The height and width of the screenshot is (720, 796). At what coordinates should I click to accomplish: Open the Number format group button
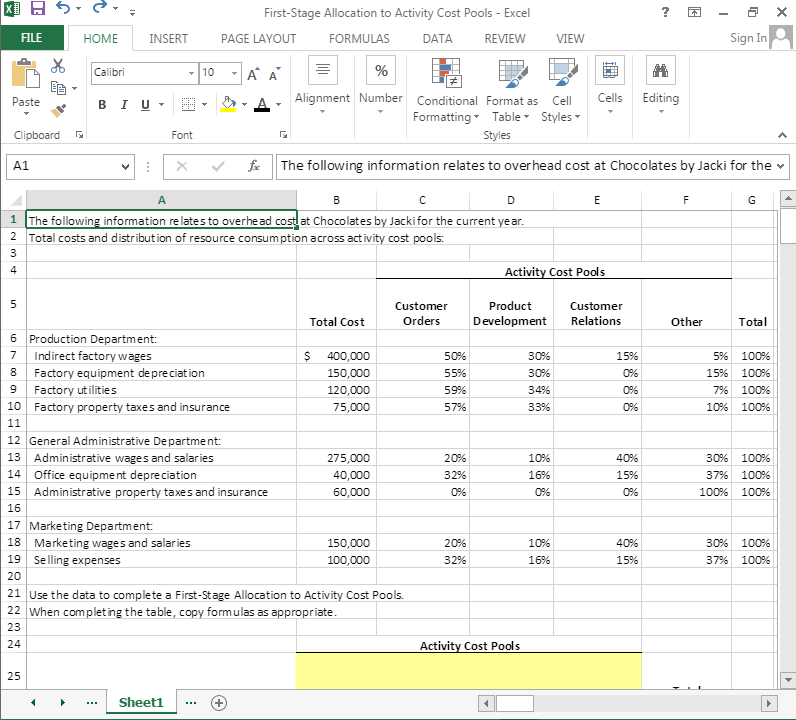(x=381, y=85)
